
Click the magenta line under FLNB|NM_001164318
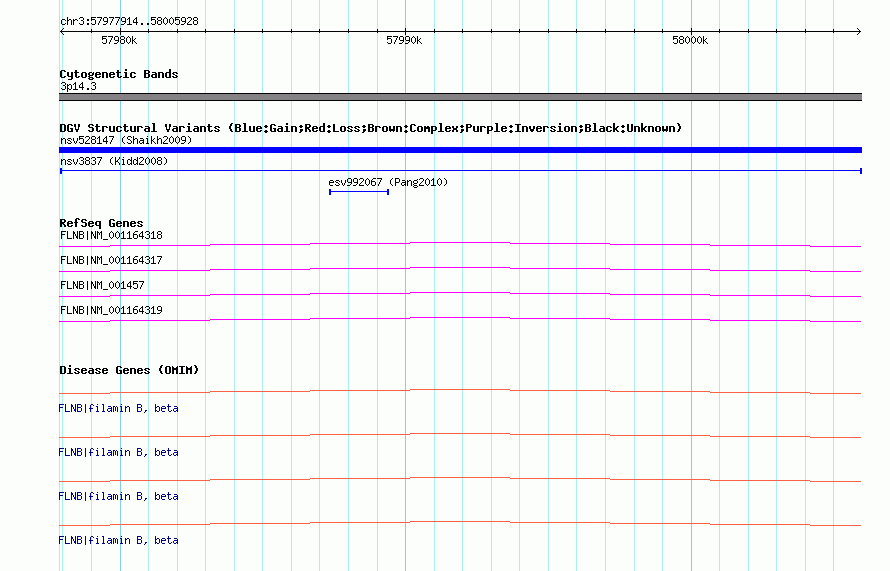coord(460,244)
